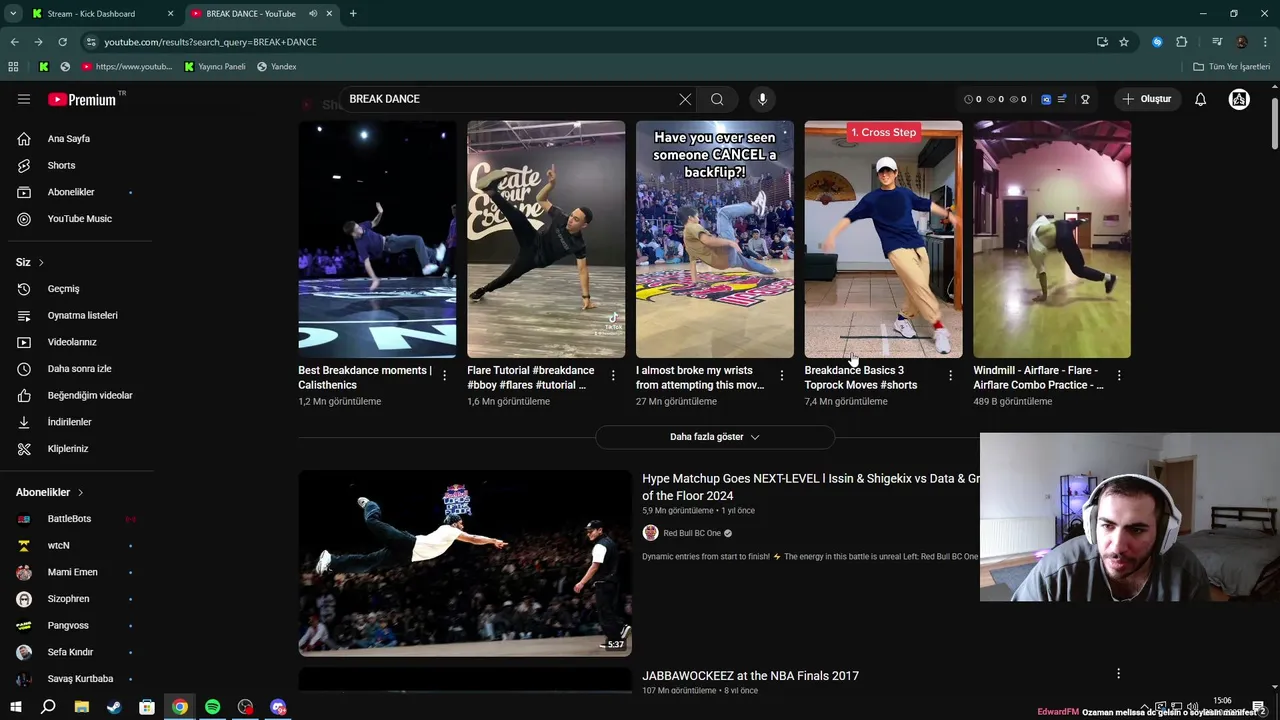Open site information icon in address bar
1280x720 pixels.
(x=91, y=42)
